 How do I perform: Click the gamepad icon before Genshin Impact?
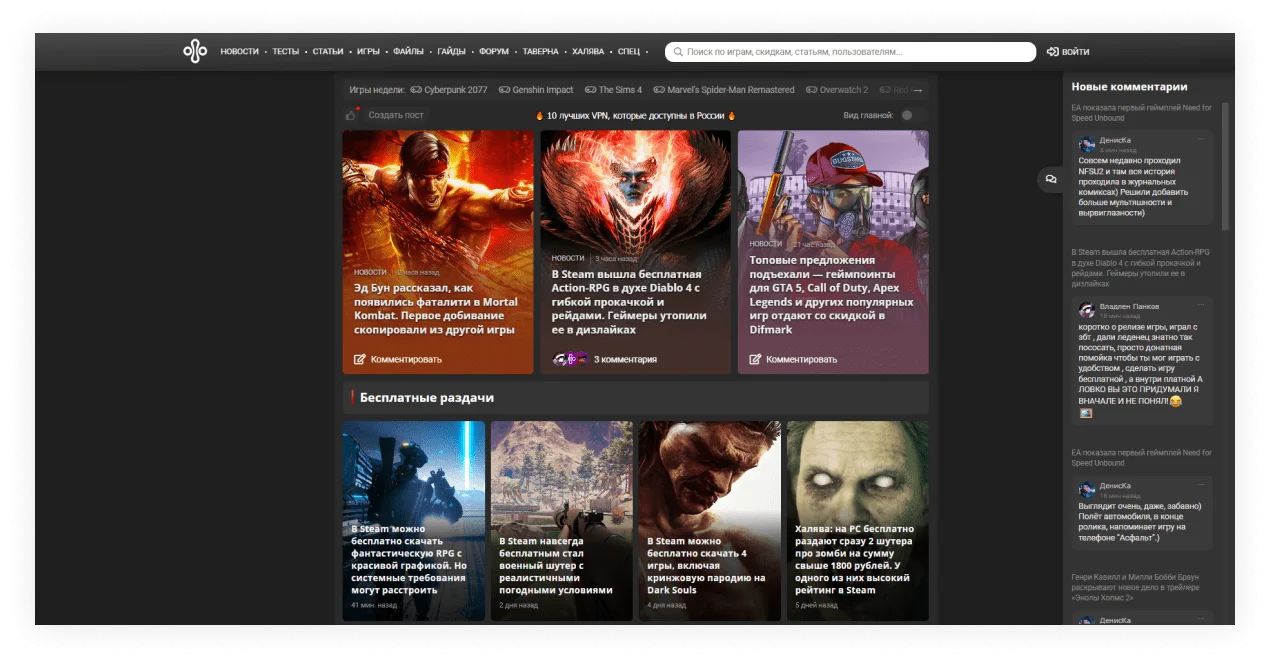coord(505,90)
